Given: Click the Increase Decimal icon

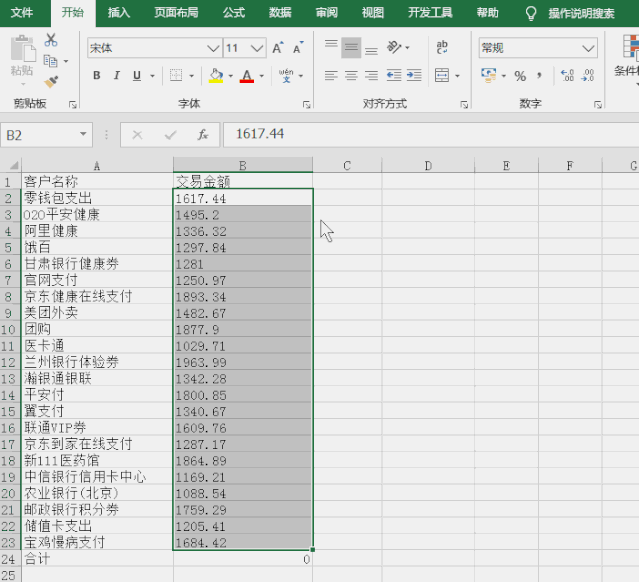Looking at the screenshot, I should click(x=567, y=76).
